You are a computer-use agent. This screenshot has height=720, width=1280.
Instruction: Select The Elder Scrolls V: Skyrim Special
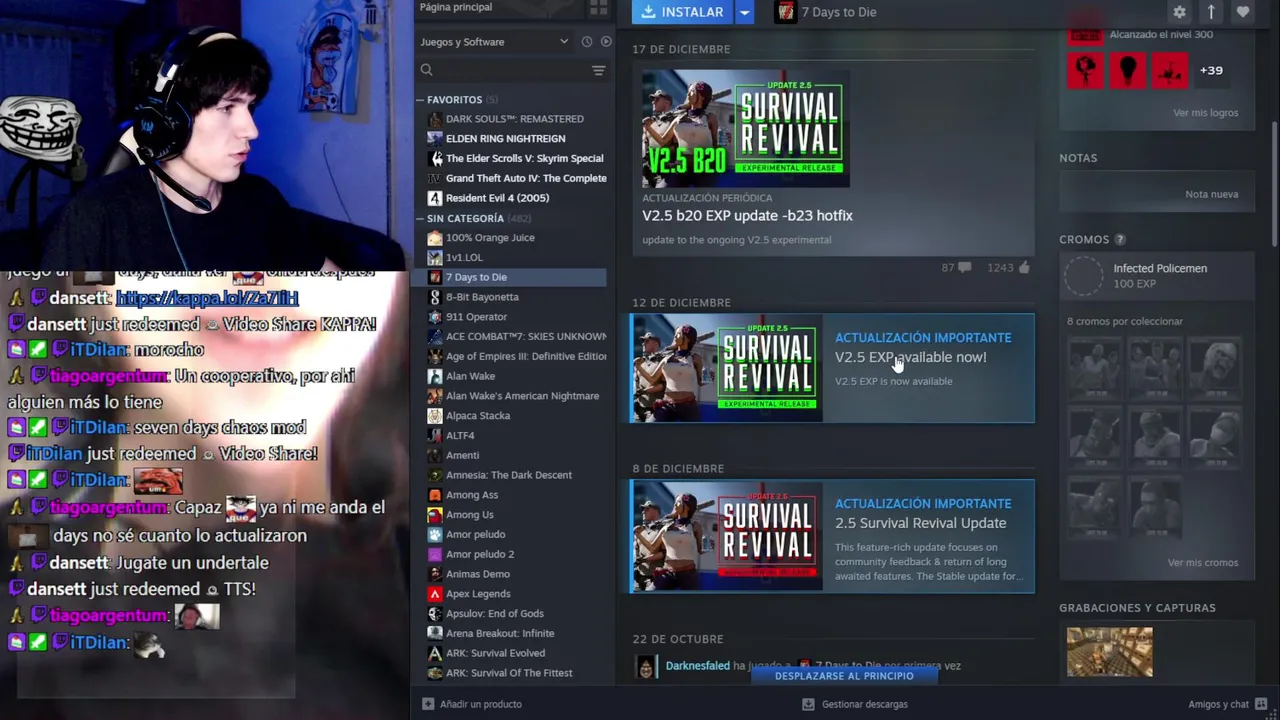[x=524, y=159]
